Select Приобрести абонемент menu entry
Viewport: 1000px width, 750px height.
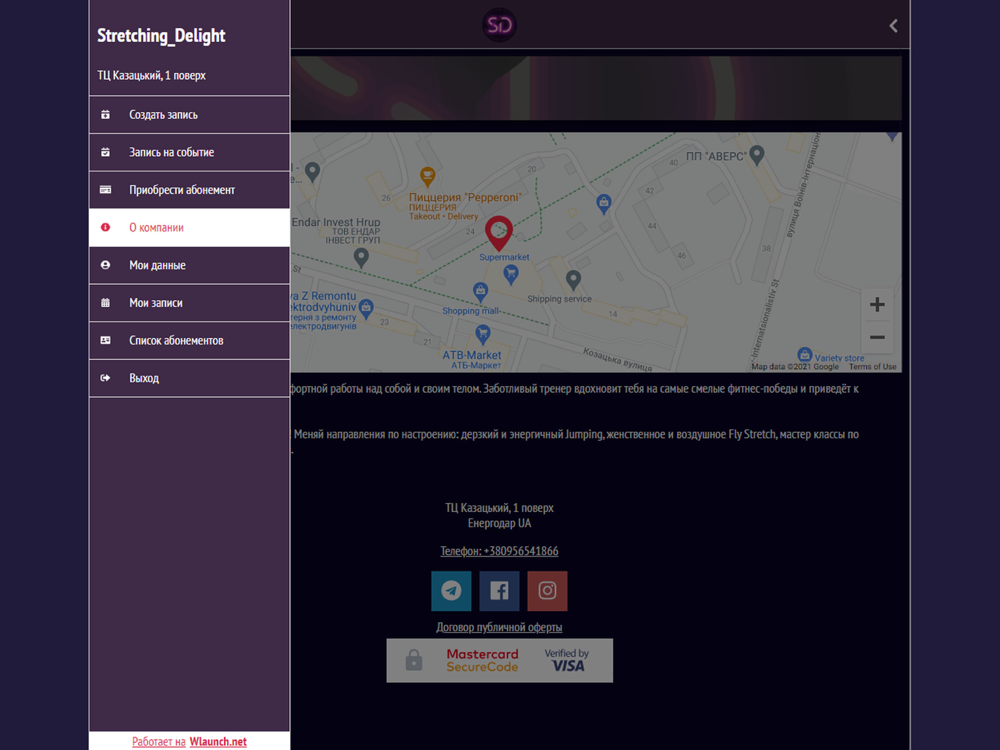tap(189, 190)
